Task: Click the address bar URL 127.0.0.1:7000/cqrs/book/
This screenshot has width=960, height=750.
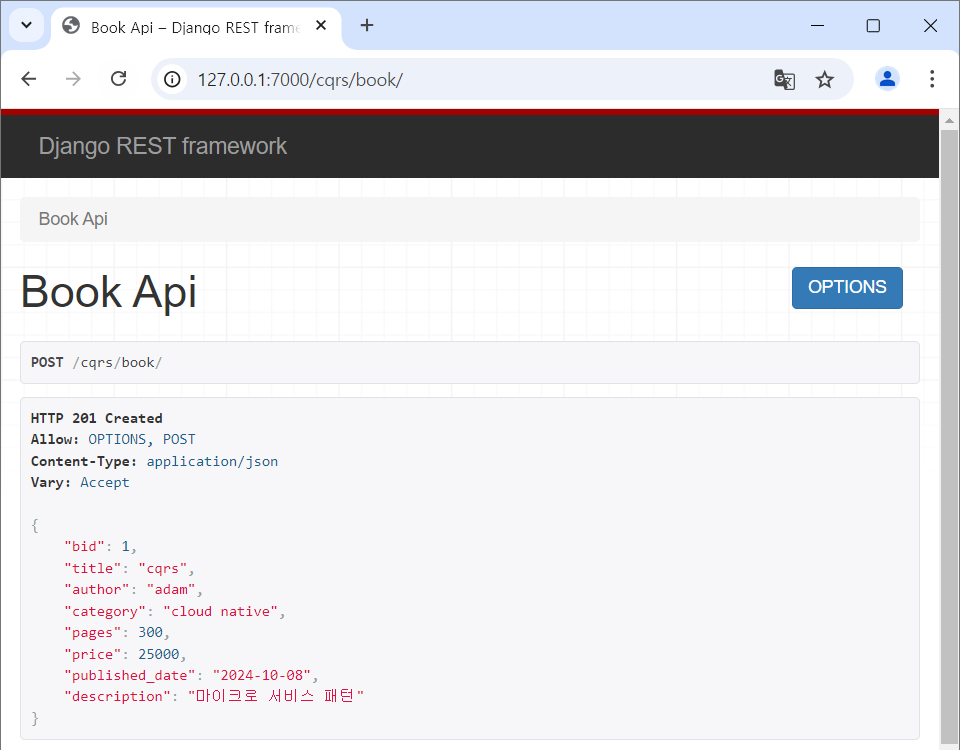Action: tap(300, 80)
